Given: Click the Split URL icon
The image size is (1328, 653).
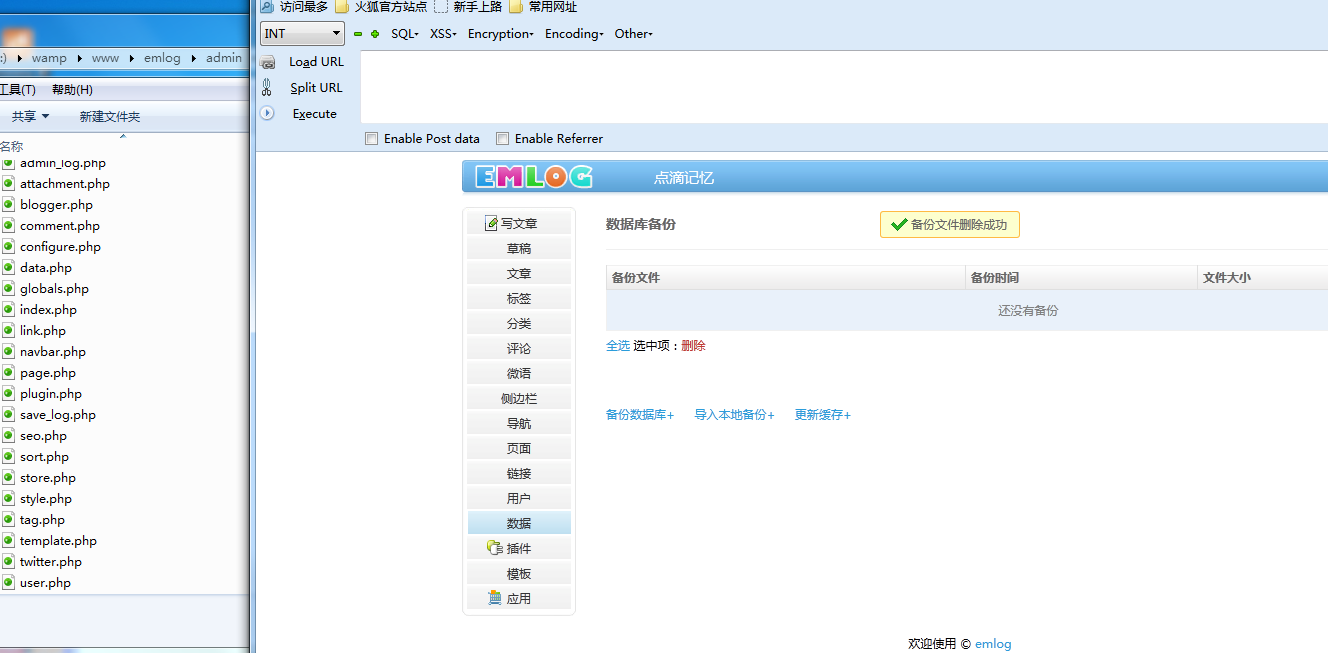Looking at the screenshot, I should pyautogui.click(x=267, y=88).
